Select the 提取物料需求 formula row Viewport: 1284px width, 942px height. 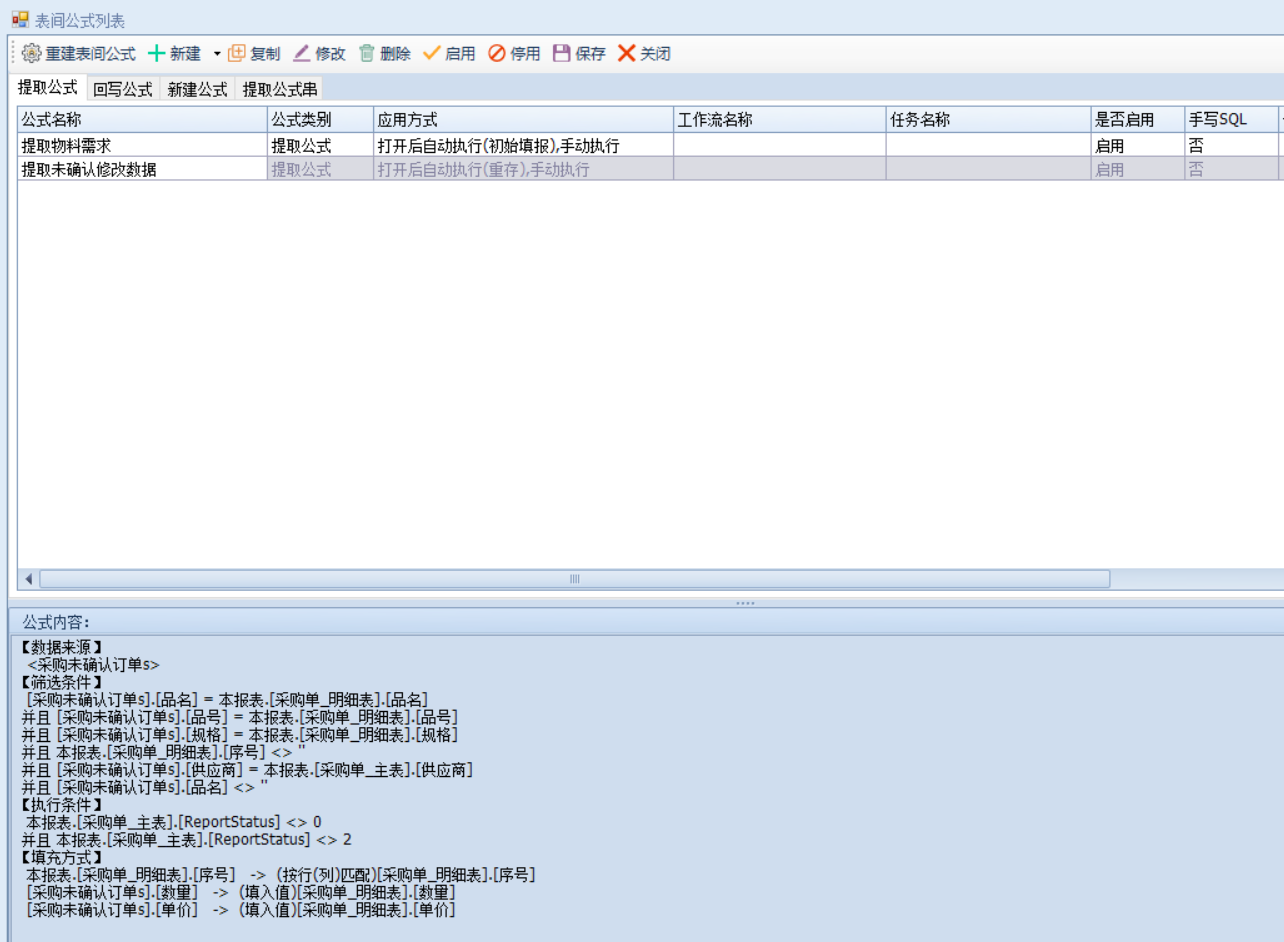[x=140, y=146]
